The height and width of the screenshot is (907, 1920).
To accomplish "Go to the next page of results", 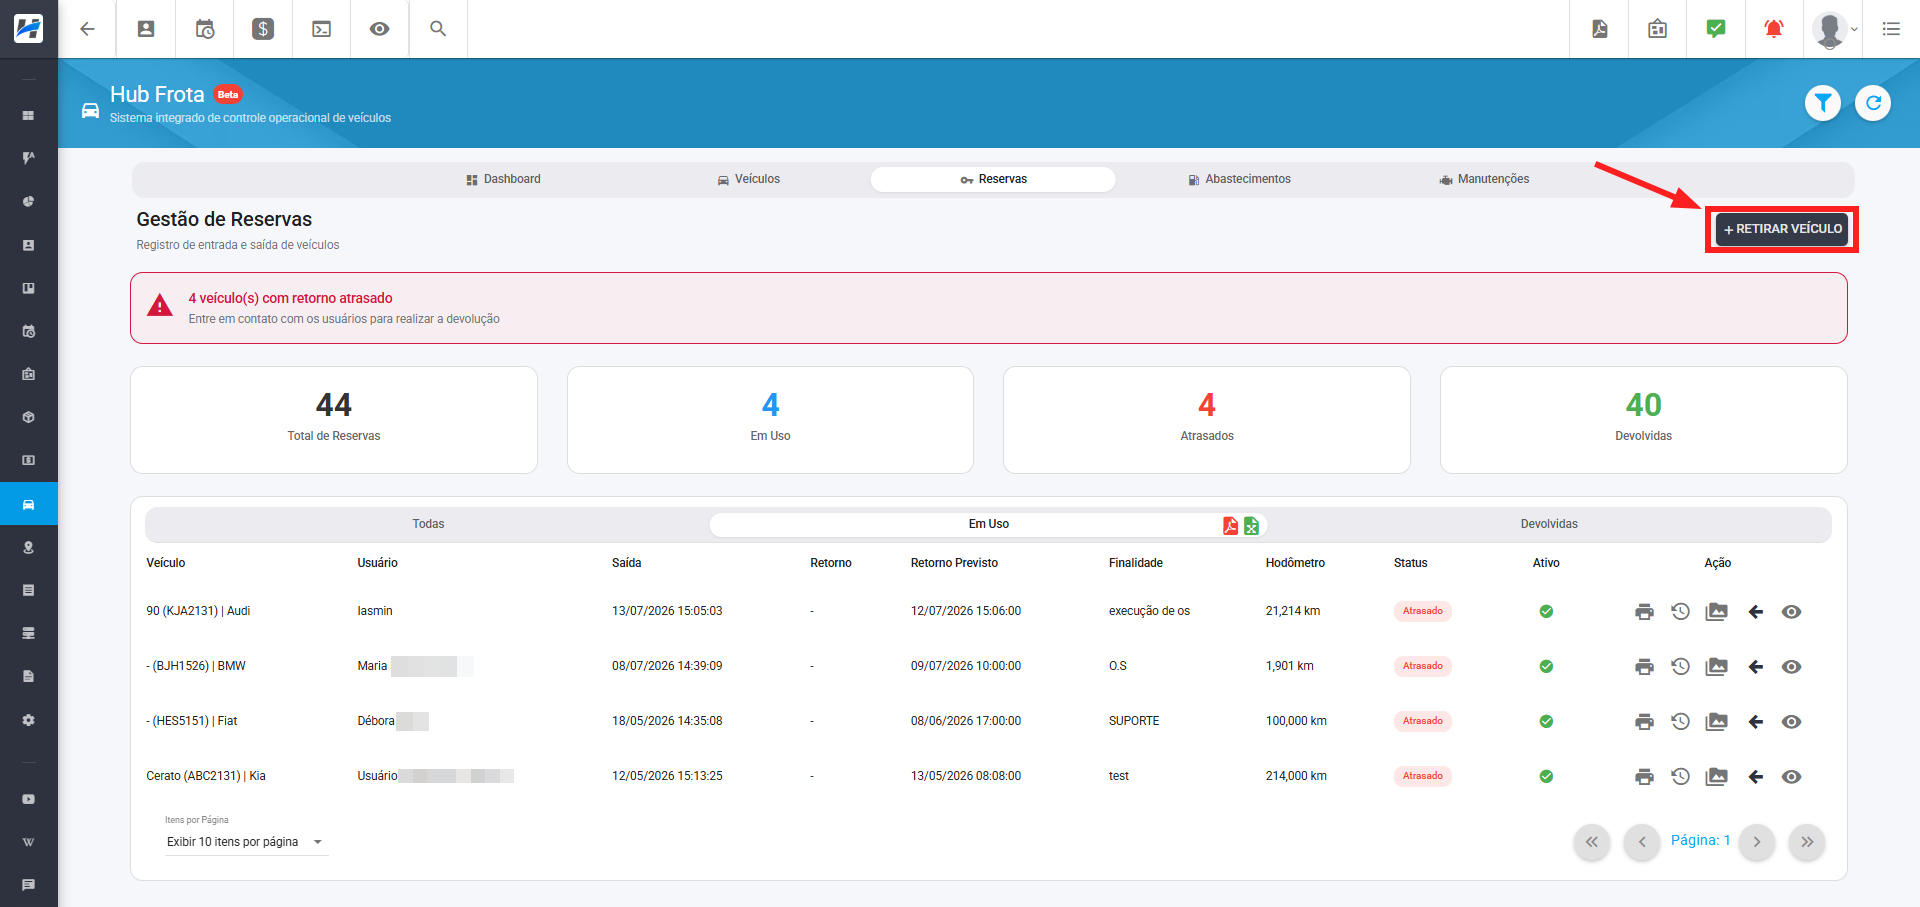I will [1757, 842].
